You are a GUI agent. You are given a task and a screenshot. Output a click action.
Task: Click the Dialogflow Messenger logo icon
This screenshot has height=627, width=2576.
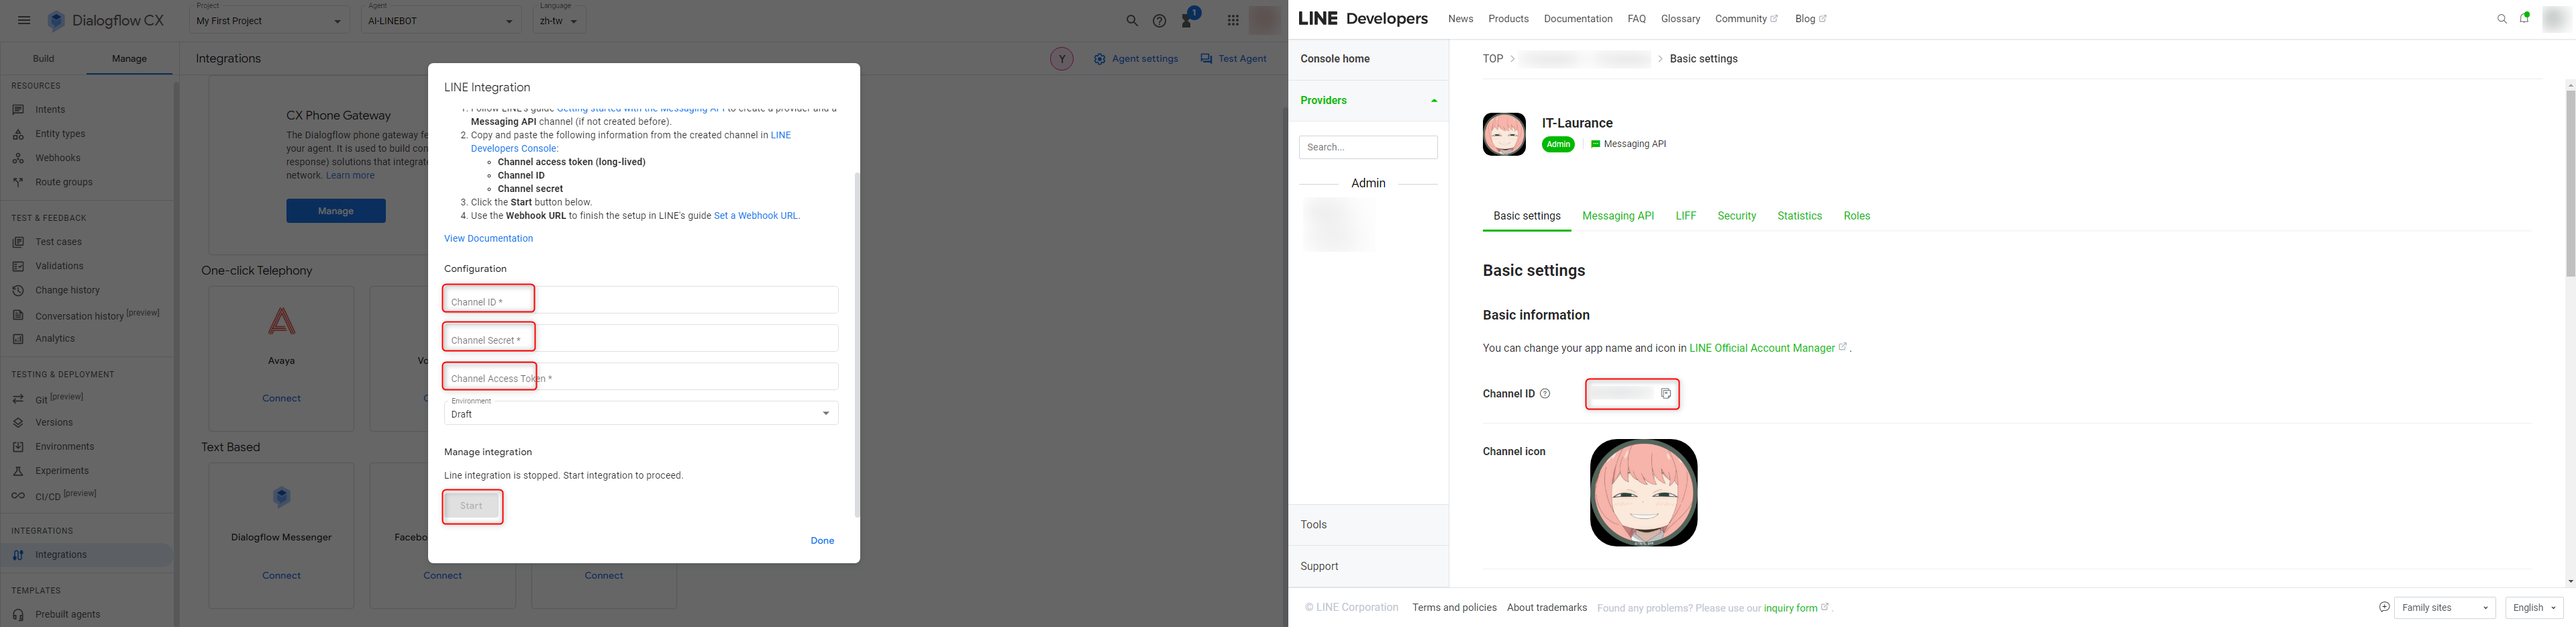(x=282, y=497)
